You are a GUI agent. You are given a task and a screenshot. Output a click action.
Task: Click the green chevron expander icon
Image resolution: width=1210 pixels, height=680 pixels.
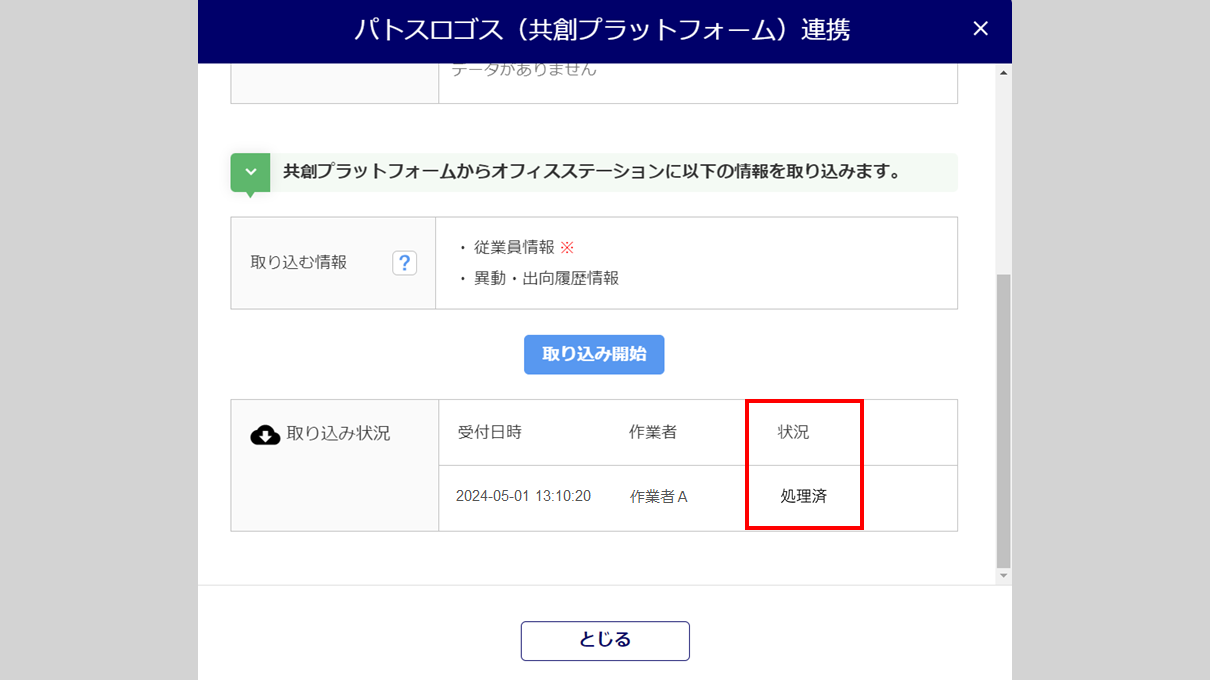pos(250,172)
